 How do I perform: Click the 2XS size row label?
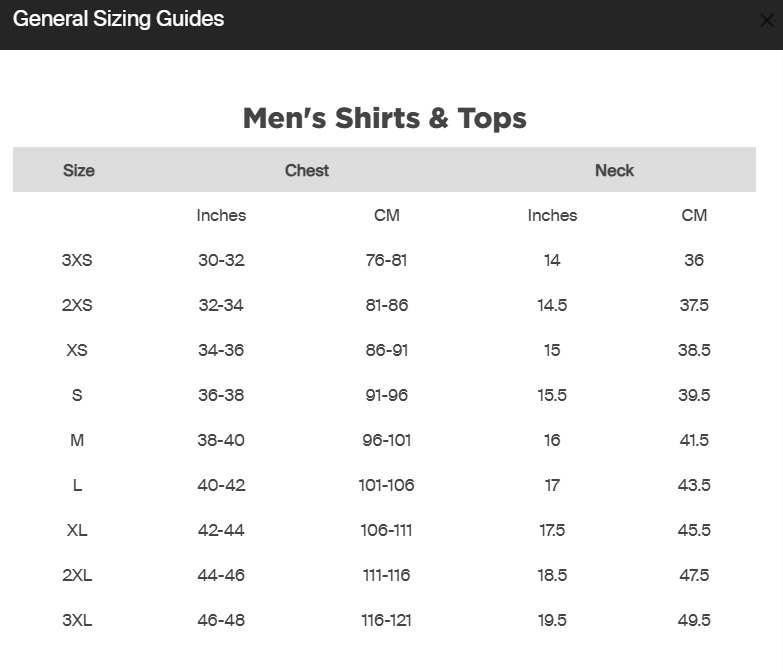click(77, 305)
